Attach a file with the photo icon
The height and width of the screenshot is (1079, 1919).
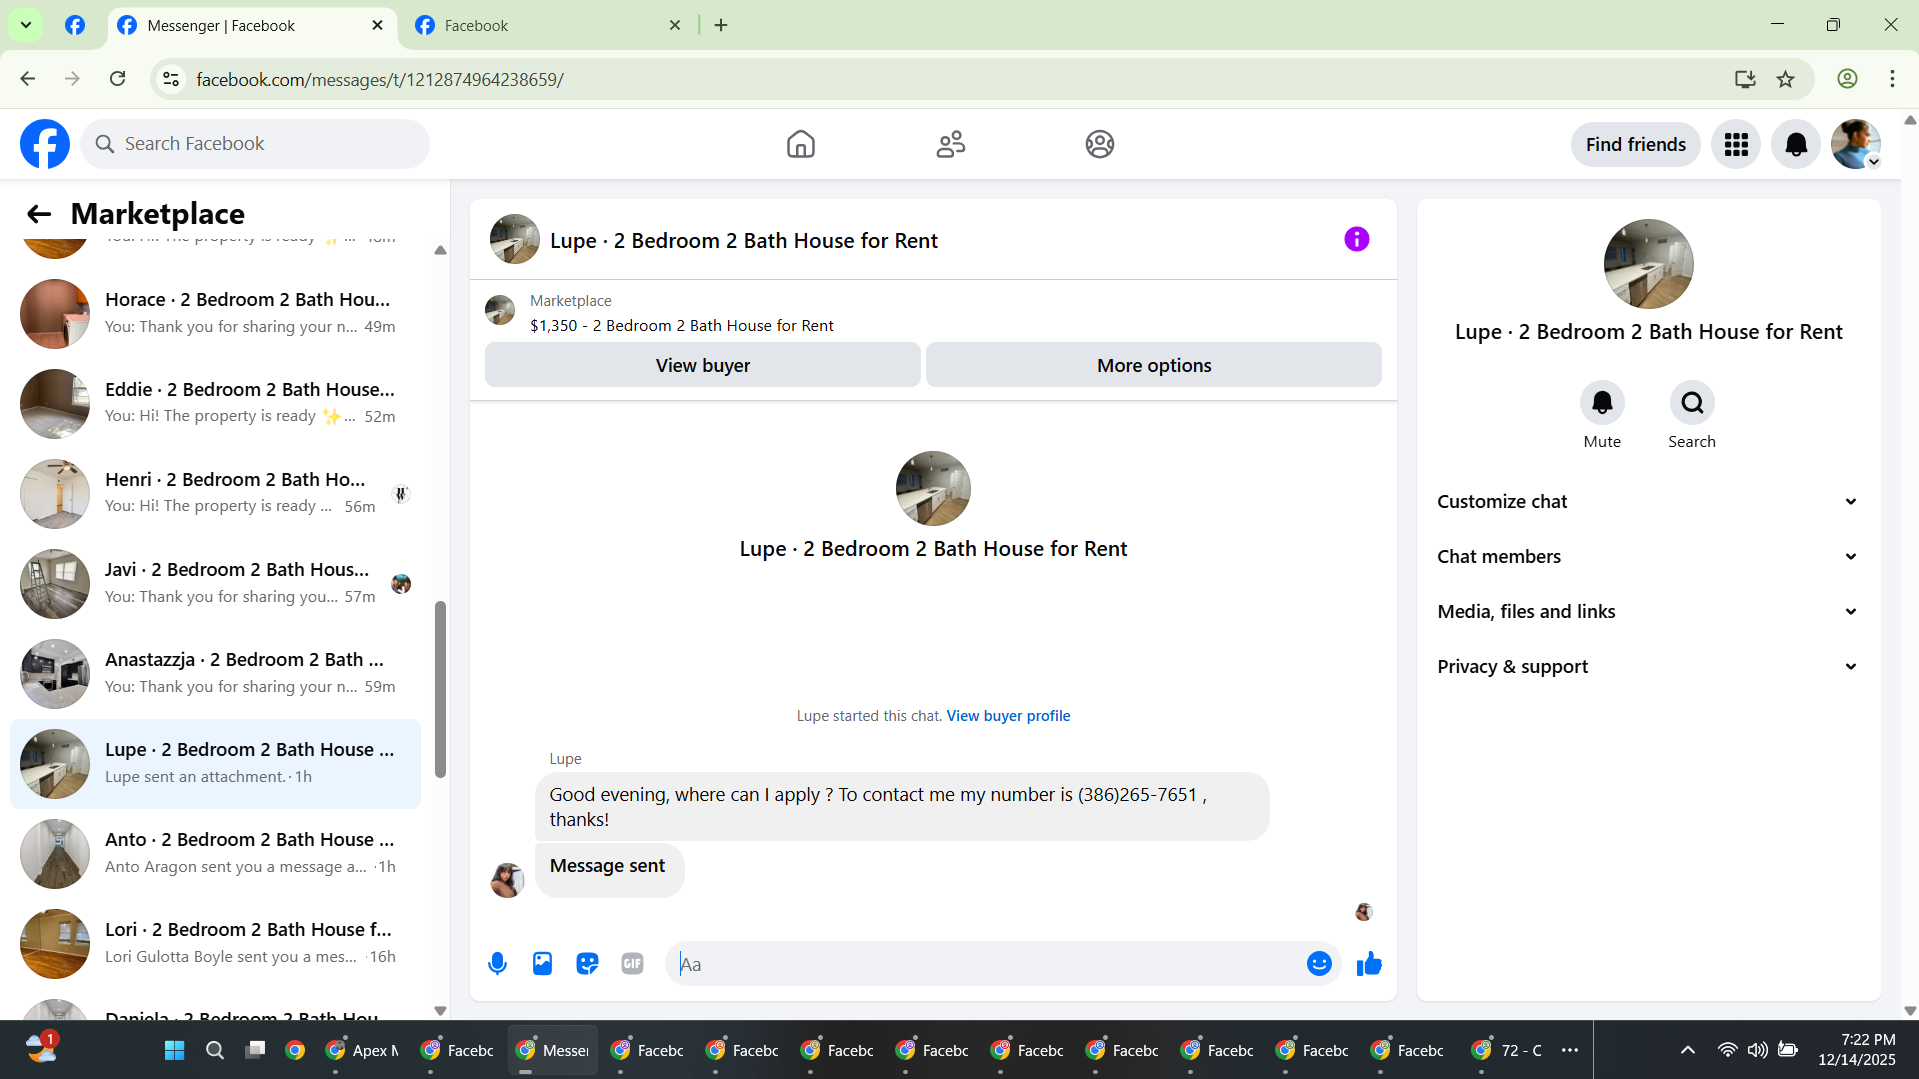tap(542, 964)
